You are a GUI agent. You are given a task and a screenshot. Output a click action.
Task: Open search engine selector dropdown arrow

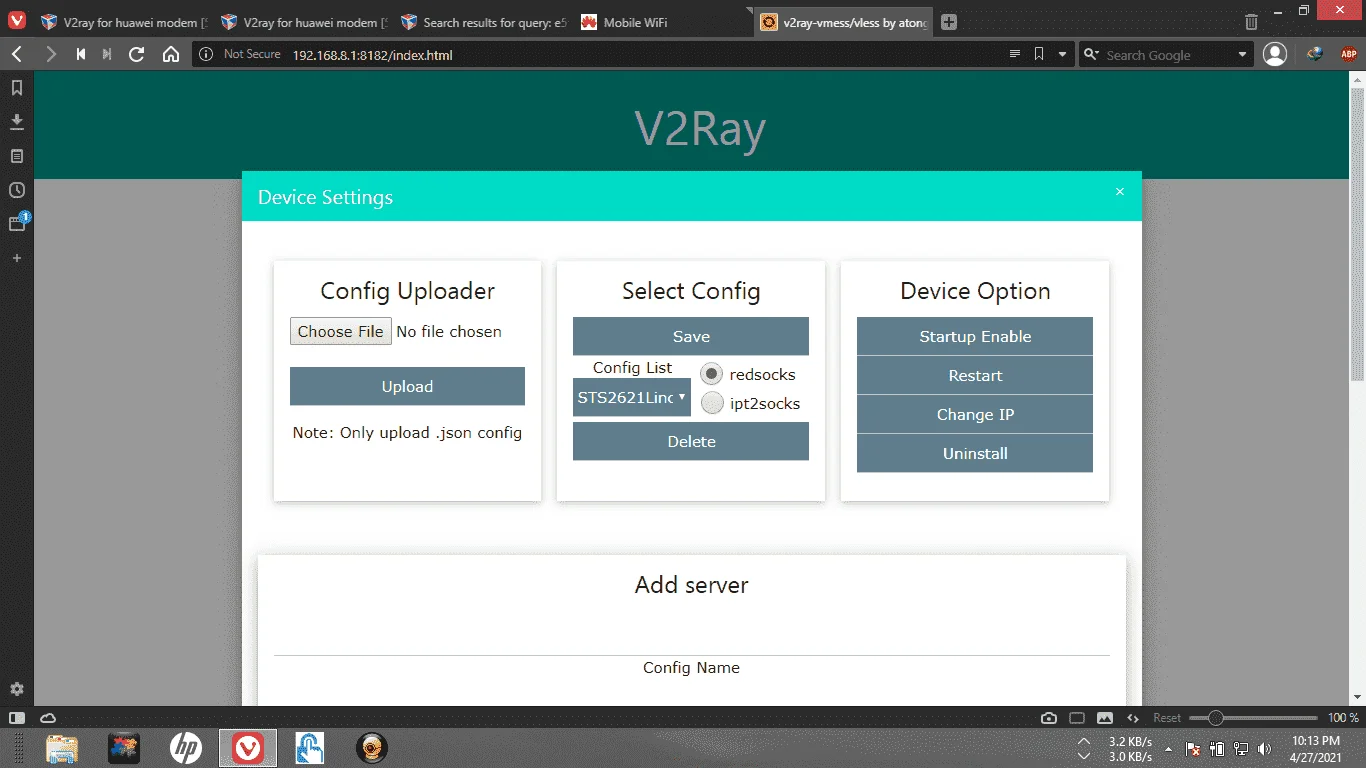tap(1243, 55)
